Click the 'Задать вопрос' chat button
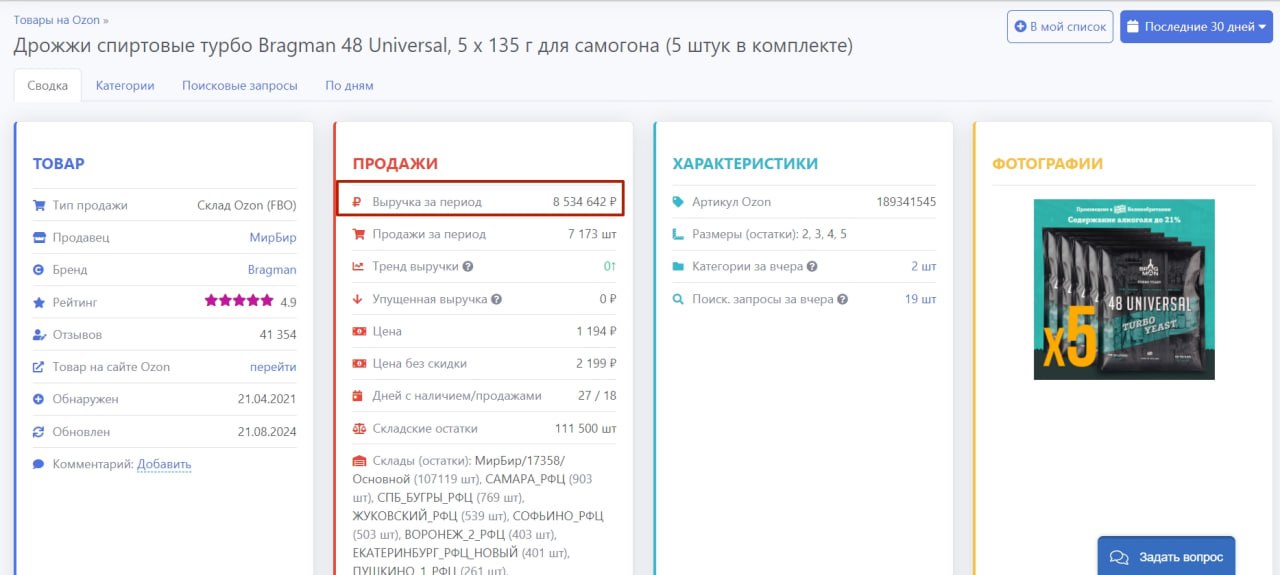This screenshot has height=575, width=1280. pos(1166,556)
